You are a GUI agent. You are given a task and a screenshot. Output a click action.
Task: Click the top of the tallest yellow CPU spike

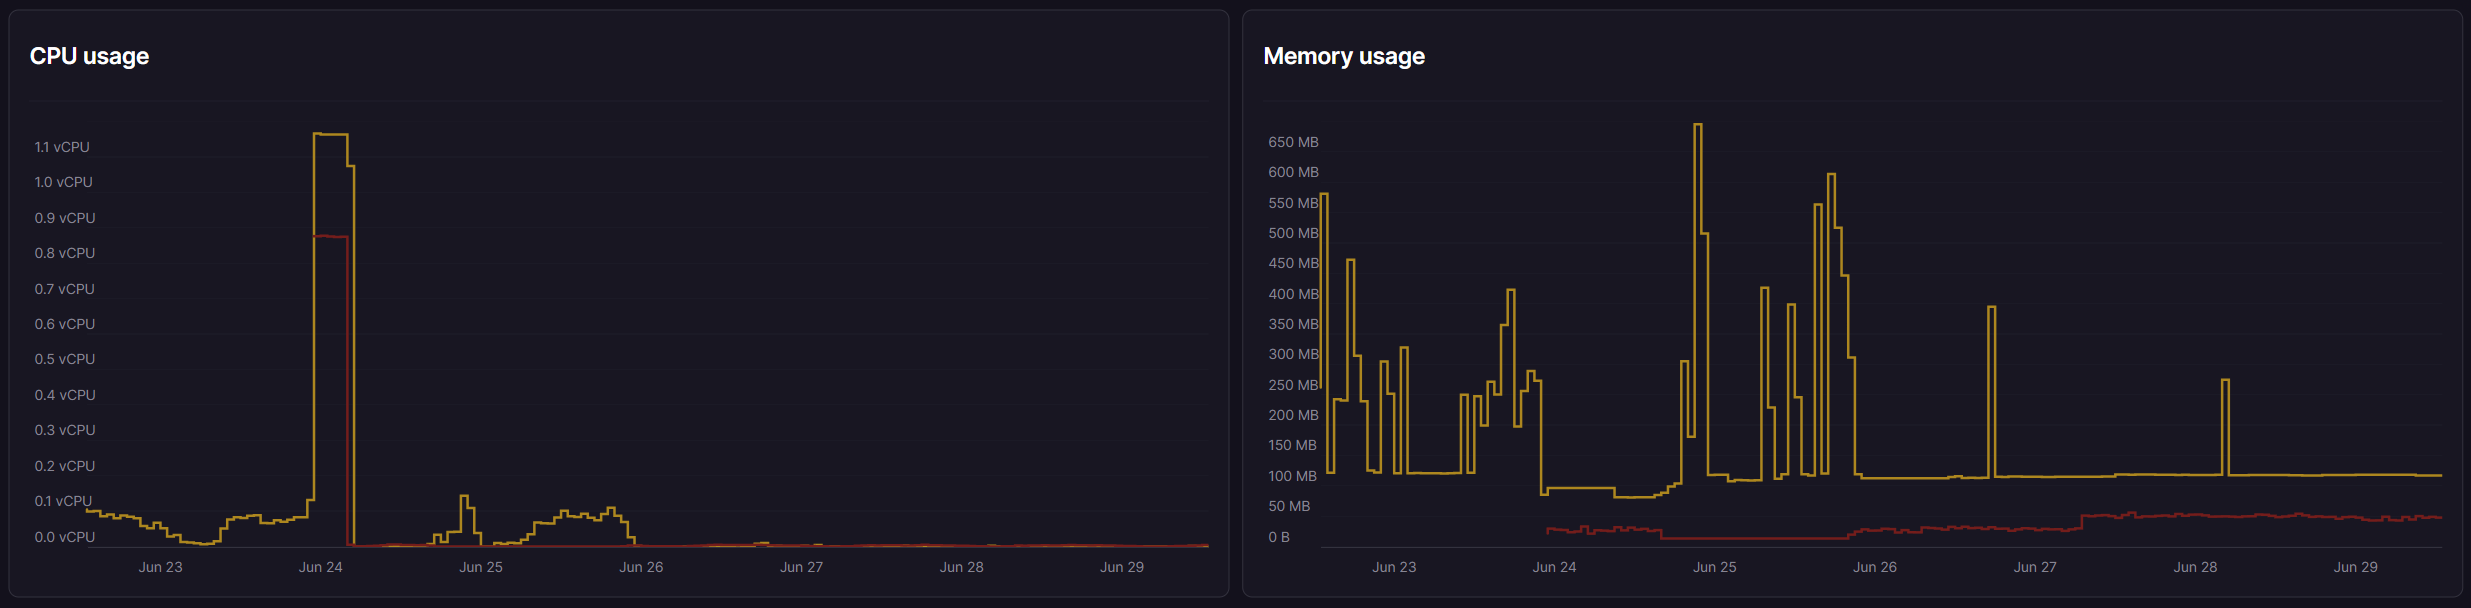click(x=330, y=134)
